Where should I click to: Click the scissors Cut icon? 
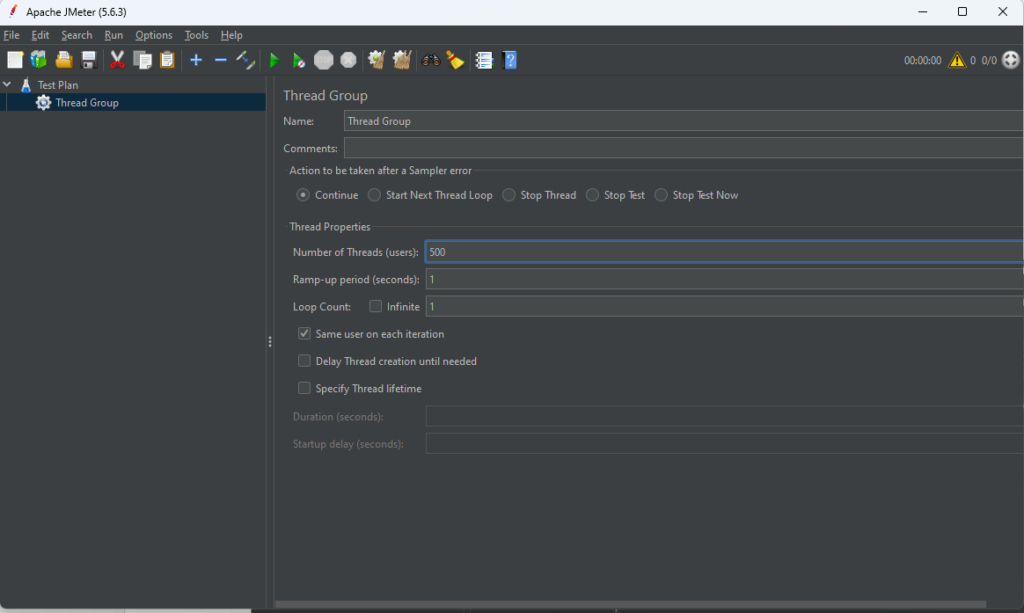tap(117, 60)
